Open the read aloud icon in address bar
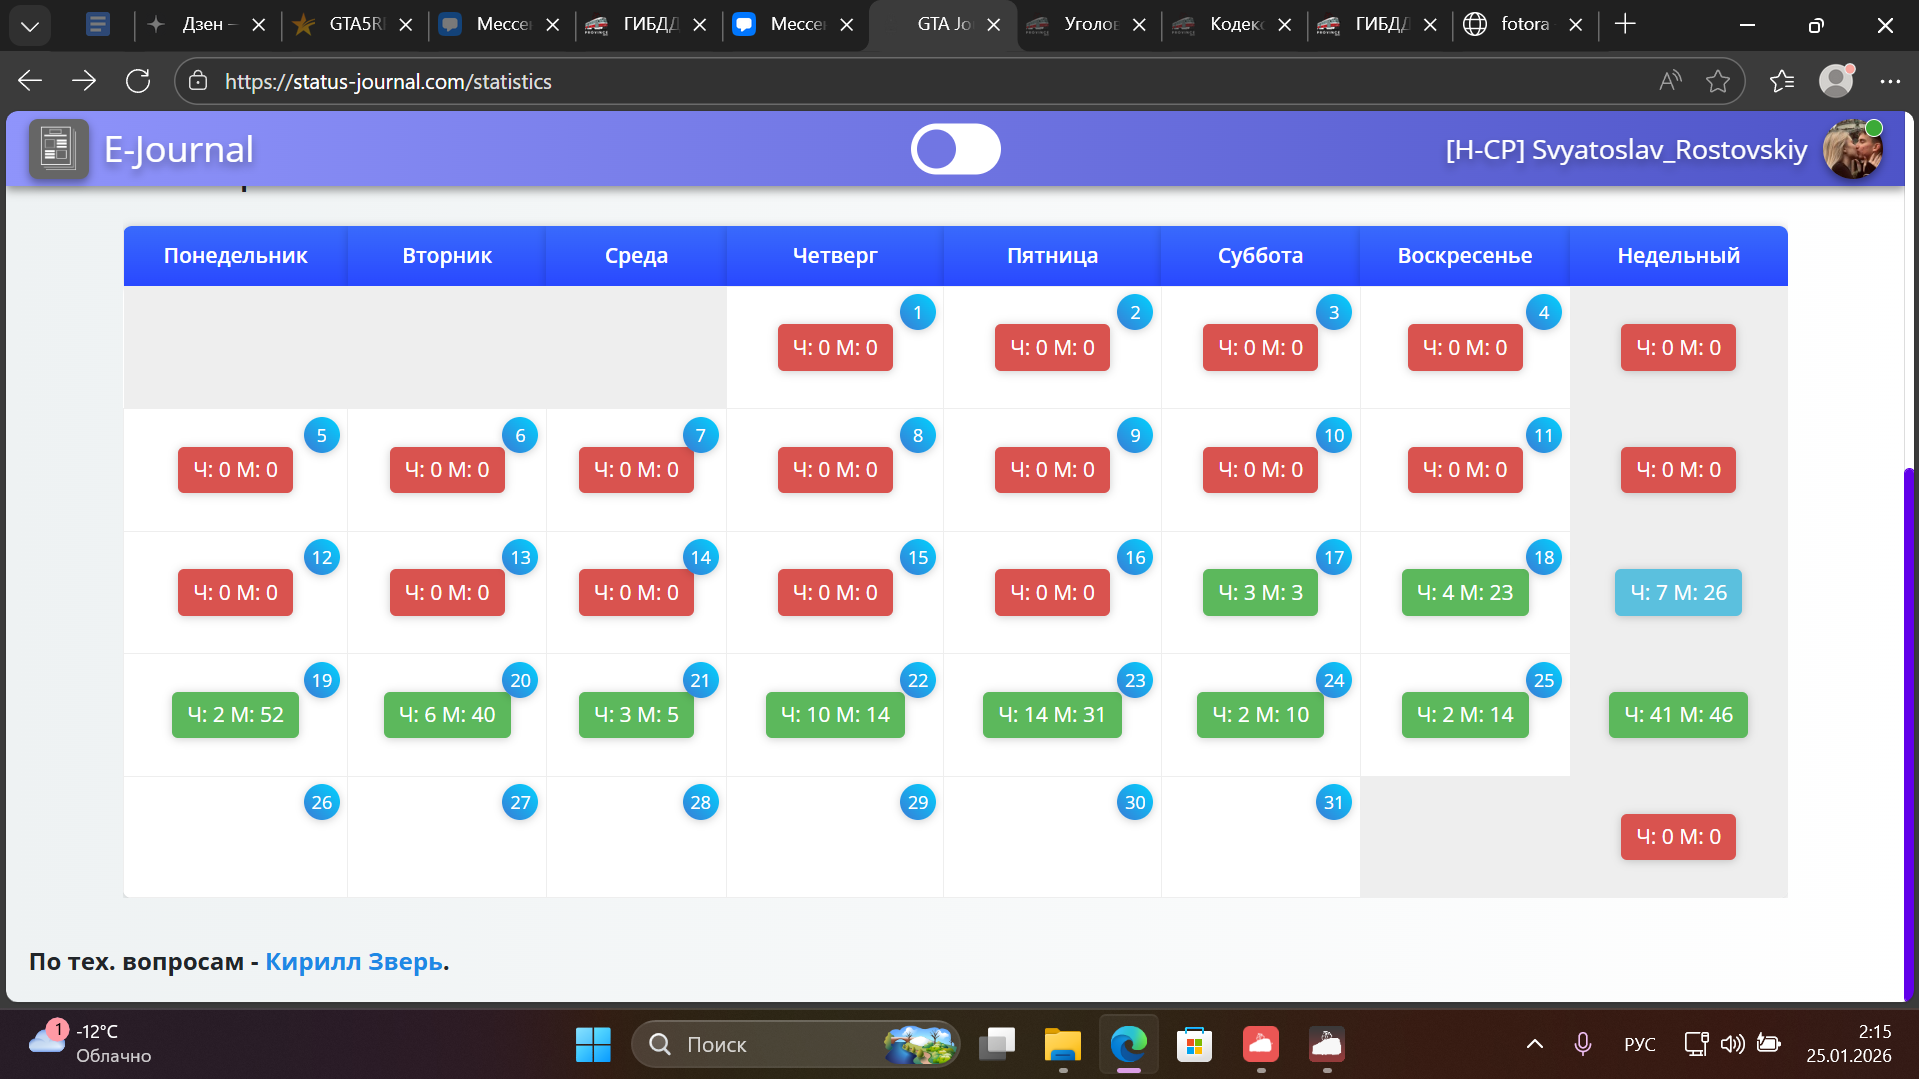The height and width of the screenshot is (1079, 1919). point(1669,81)
